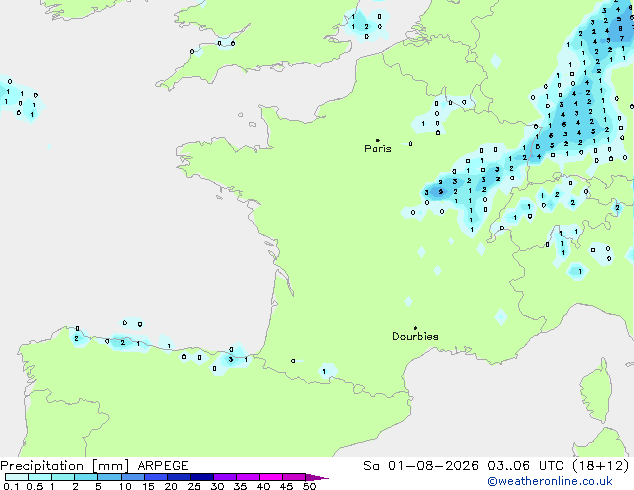Select the 30 mm purple legend swatch
The height and width of the screenshot is (490, 634).
[225, 477]
